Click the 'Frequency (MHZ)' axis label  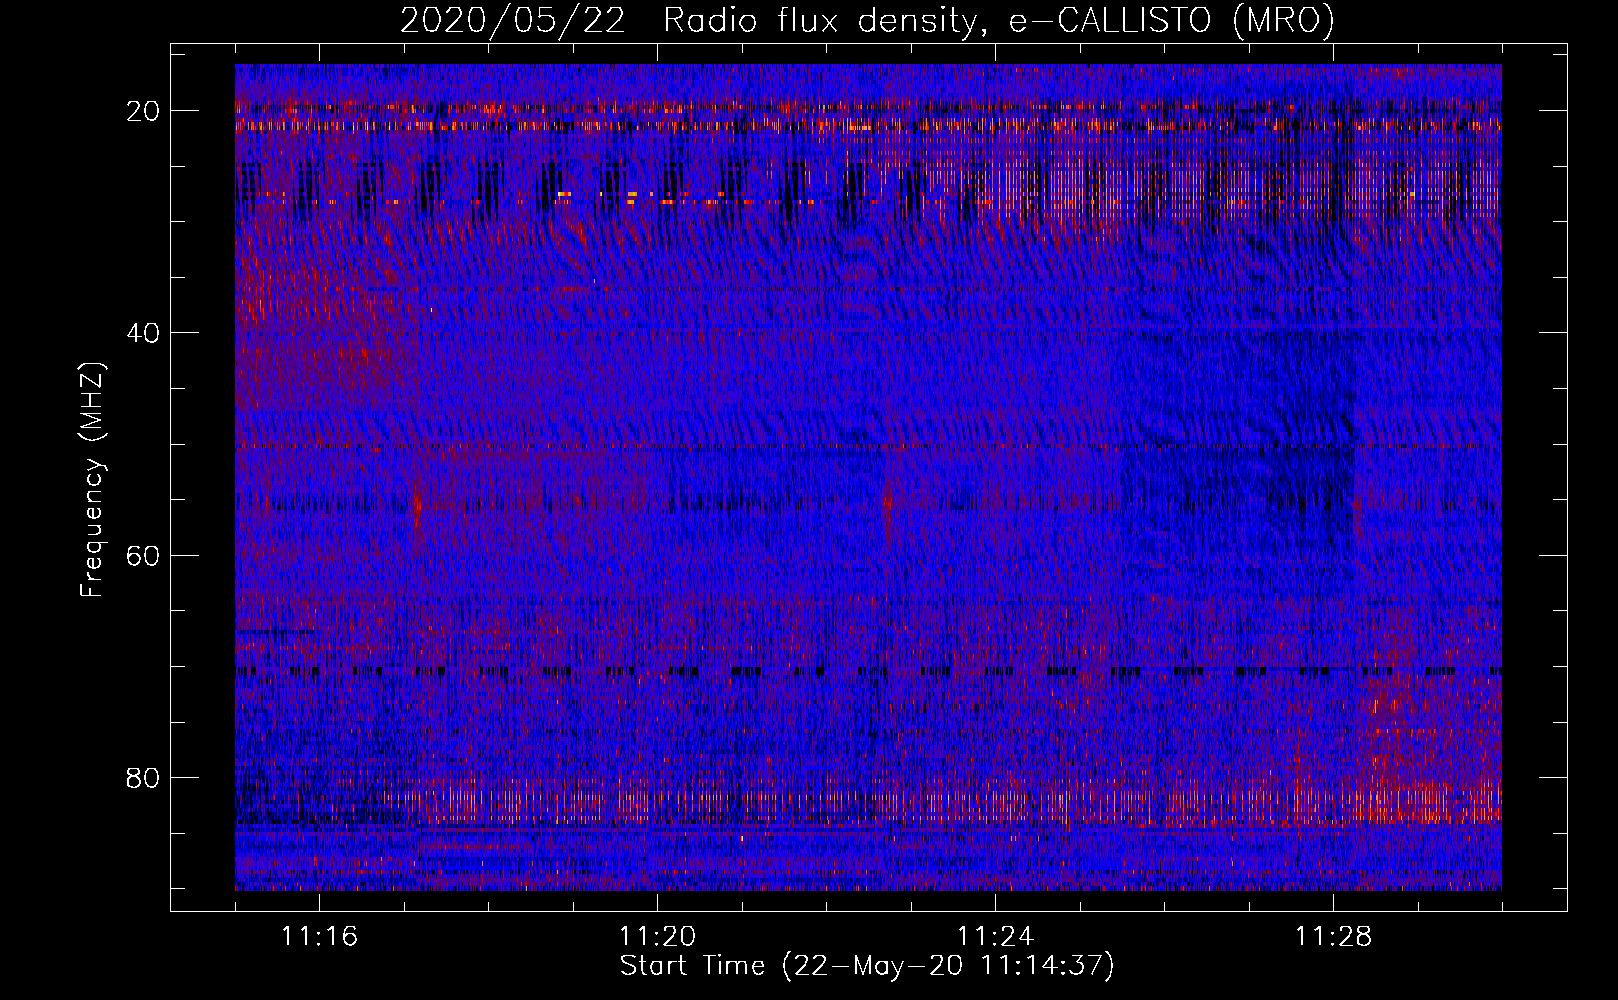tap(92, 481)
